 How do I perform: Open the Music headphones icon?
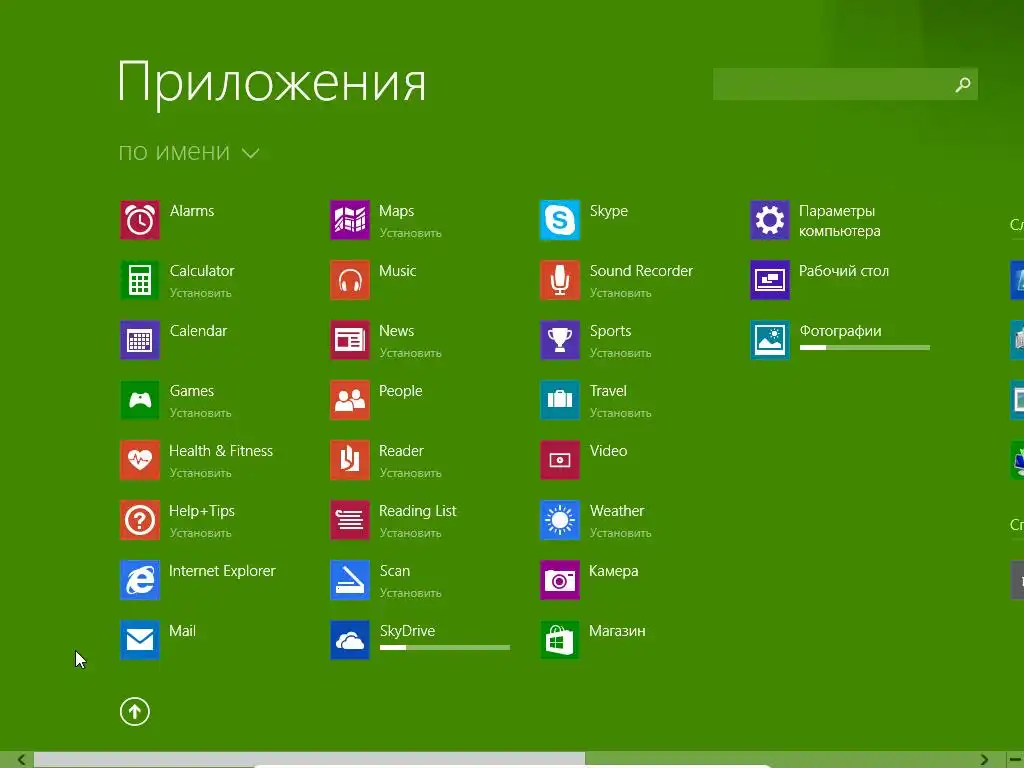(x=350, y=280)
